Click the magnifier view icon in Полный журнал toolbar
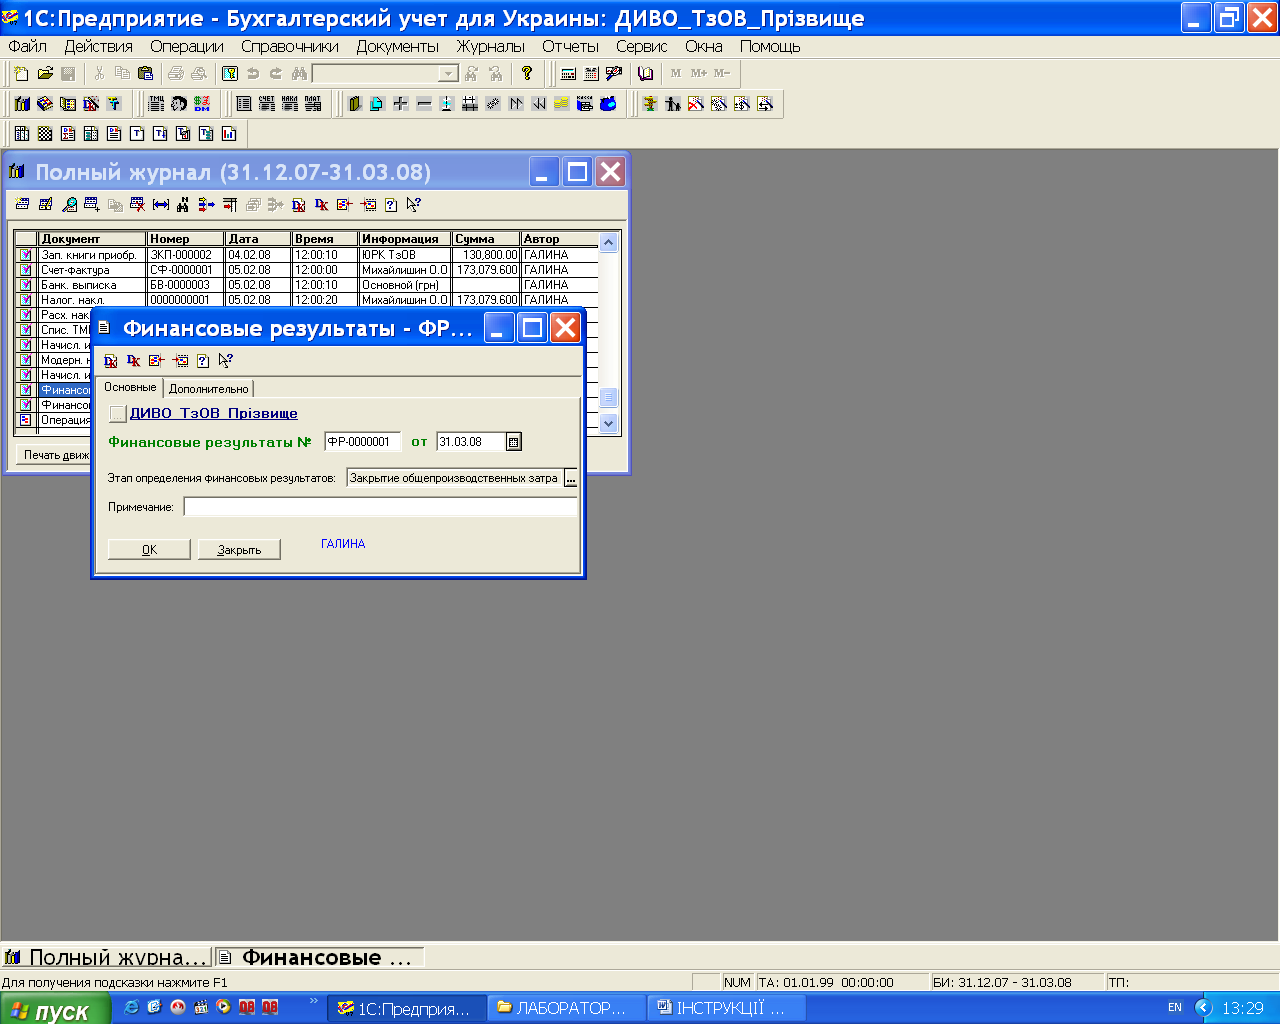1280x1024 pixels. tap(69, 204)
